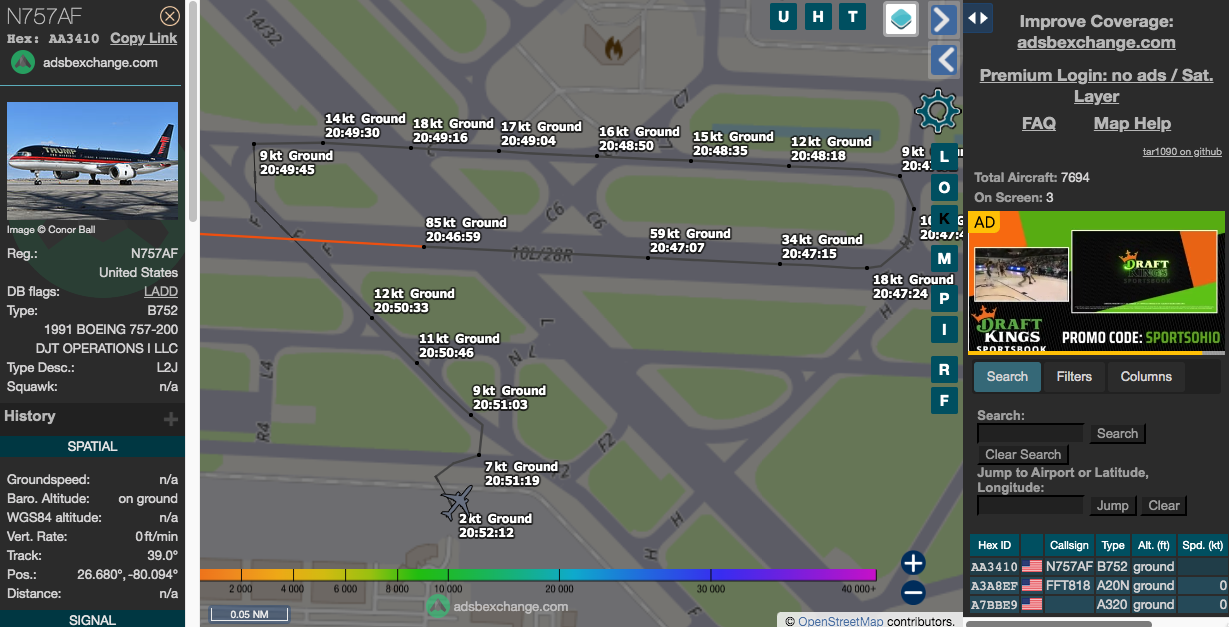Click the Search button beside the search field
Screen dimensions: 1229x627
tap(1117, 433)
